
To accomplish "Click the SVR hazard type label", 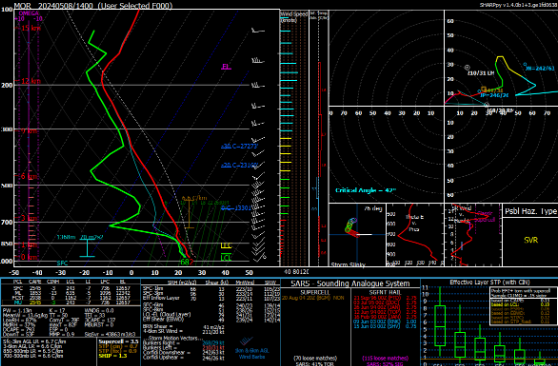I will 530,240.
